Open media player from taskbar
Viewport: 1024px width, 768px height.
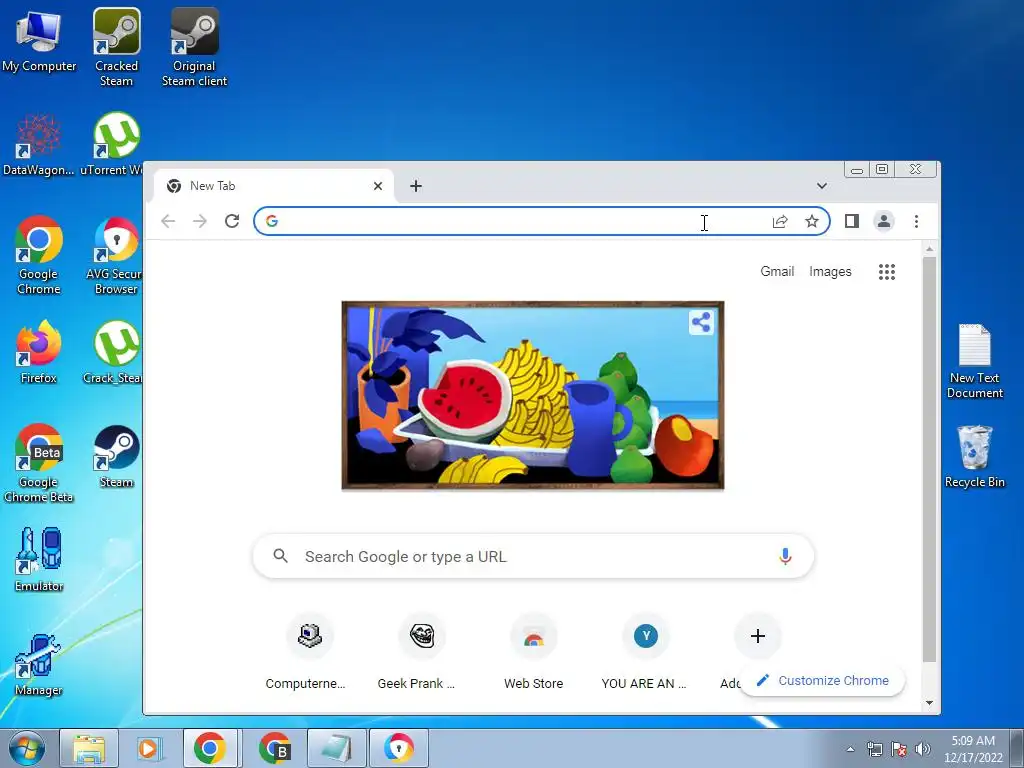coord(149,748)
